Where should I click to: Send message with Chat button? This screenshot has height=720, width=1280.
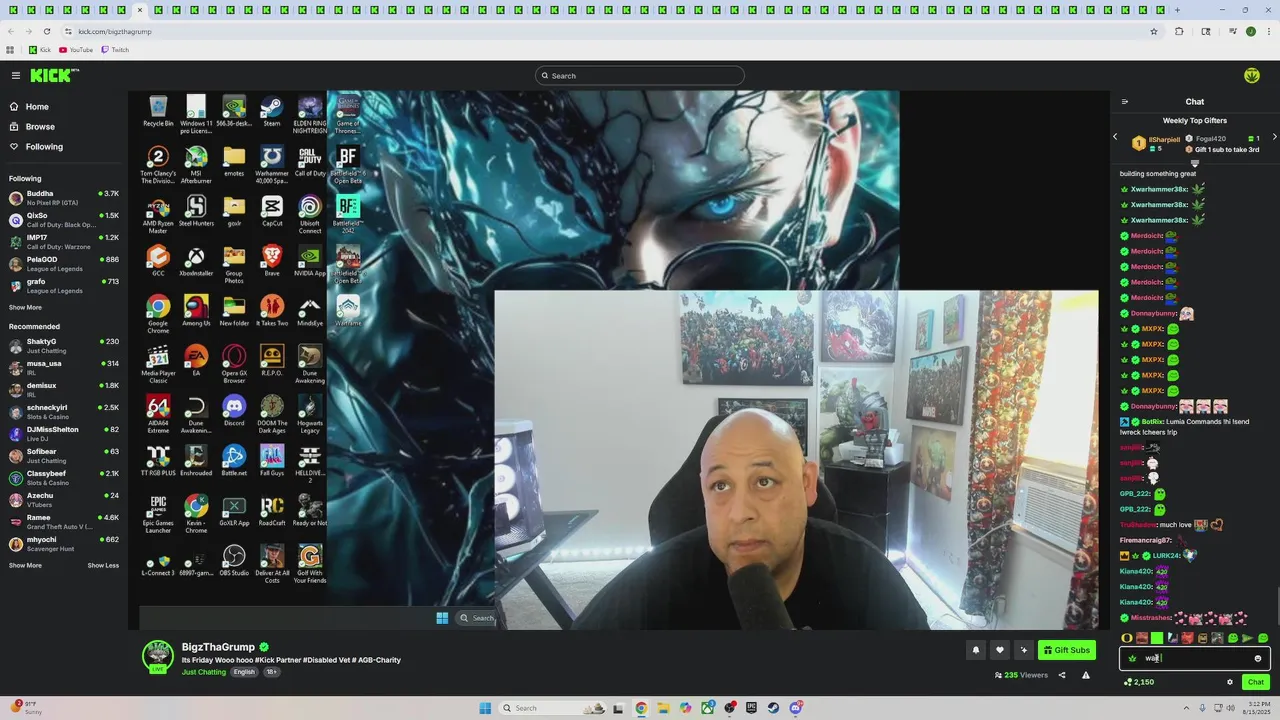[1256, 682]
